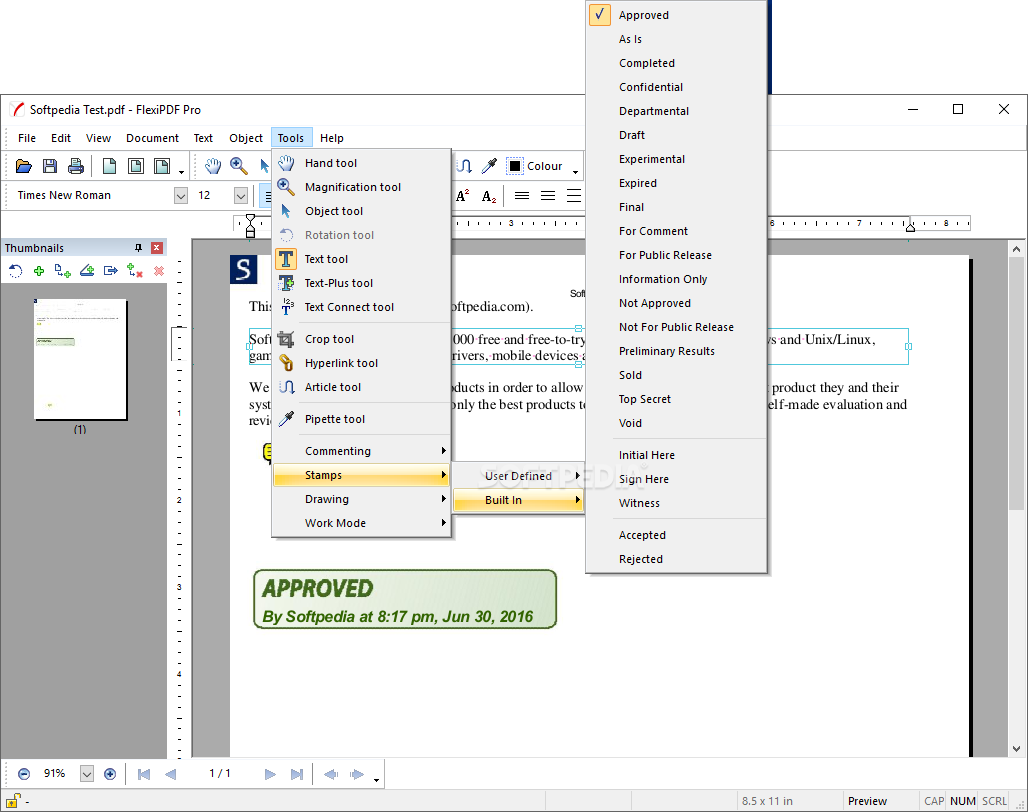Viewport: 1028px width, 812px height.
Task: Click the extract pages icon in Thumbnails
Action: point(111,271)
